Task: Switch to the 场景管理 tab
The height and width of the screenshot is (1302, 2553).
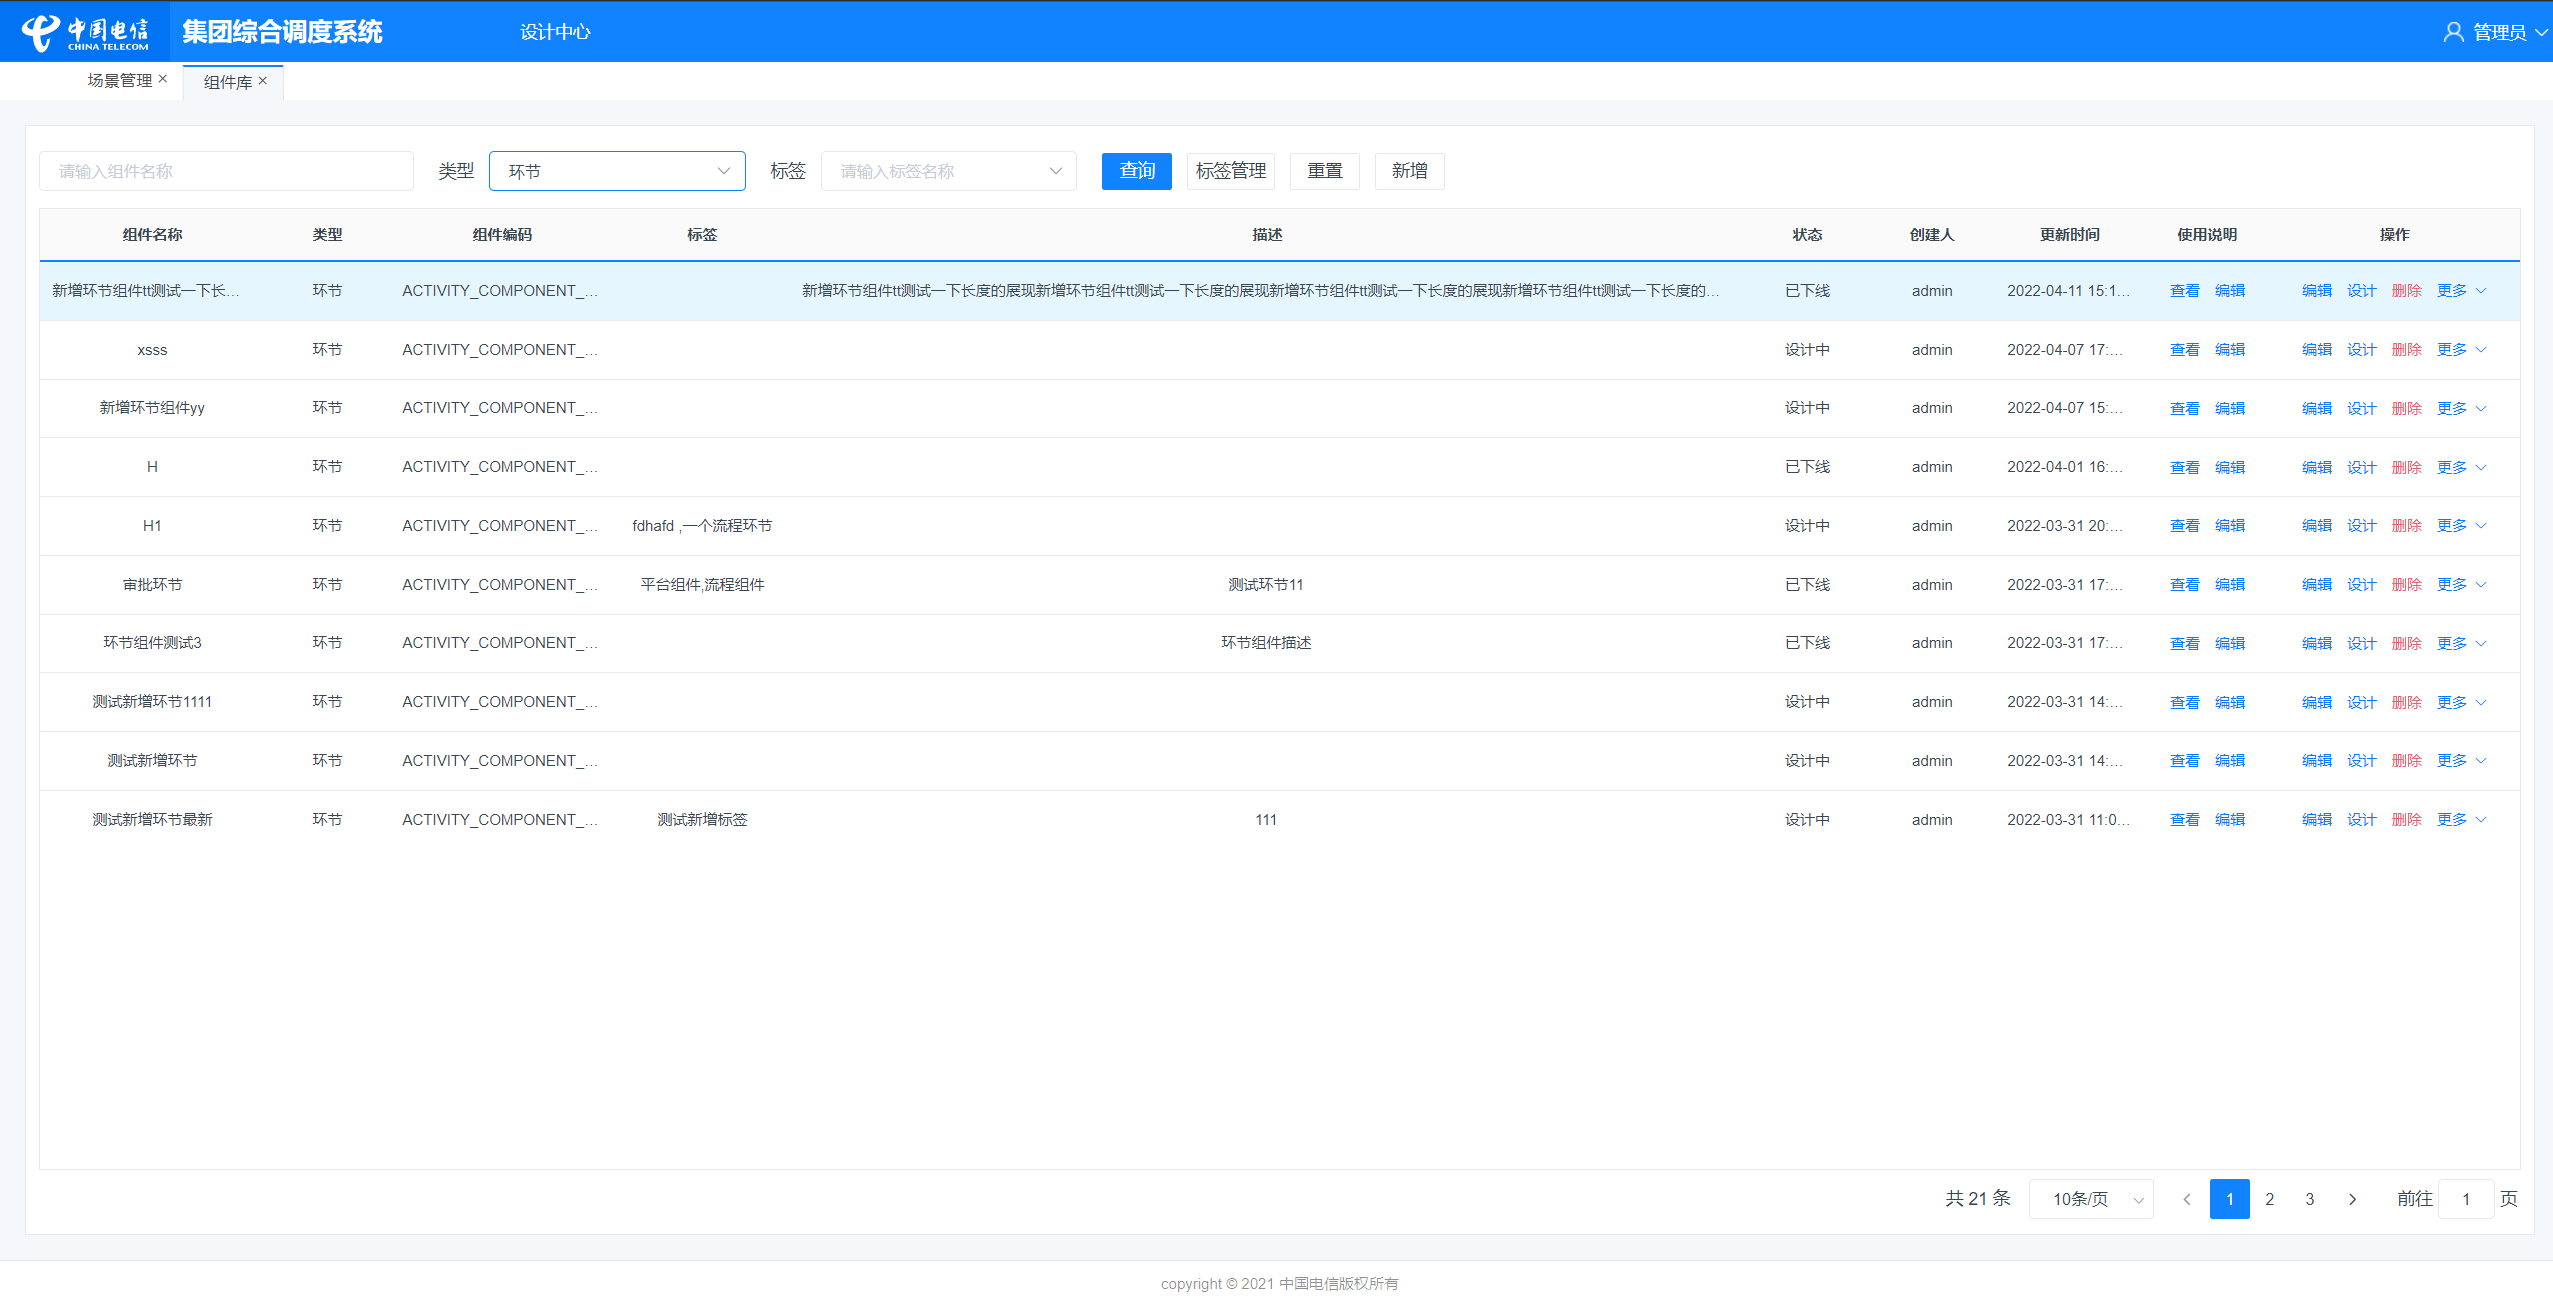Action: click(119, 80)
